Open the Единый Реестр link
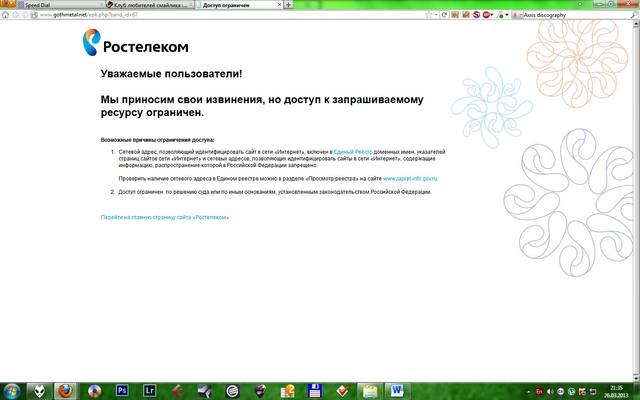The height and width of the screenshot is (400, 640). coord(353,152)
